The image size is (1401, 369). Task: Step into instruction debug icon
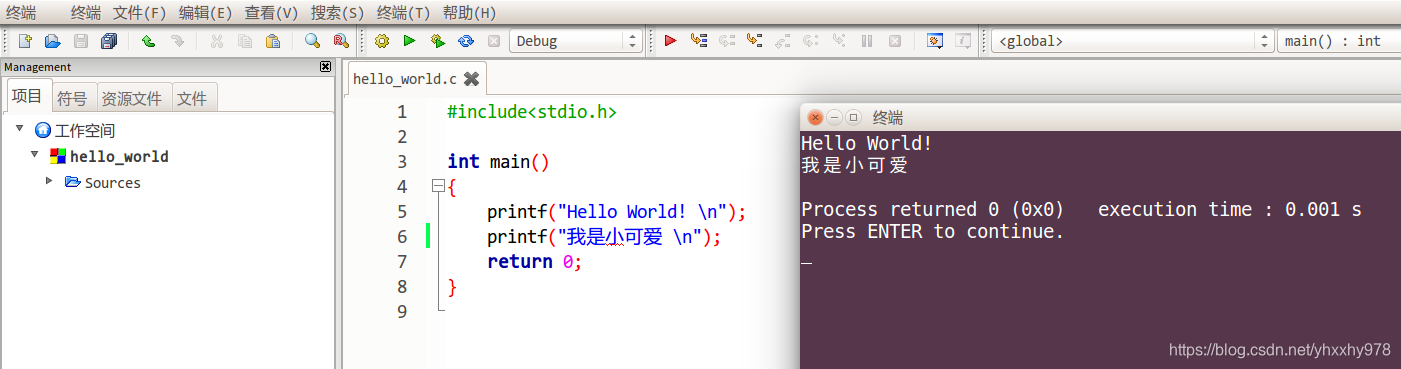(x=839, y=41)
